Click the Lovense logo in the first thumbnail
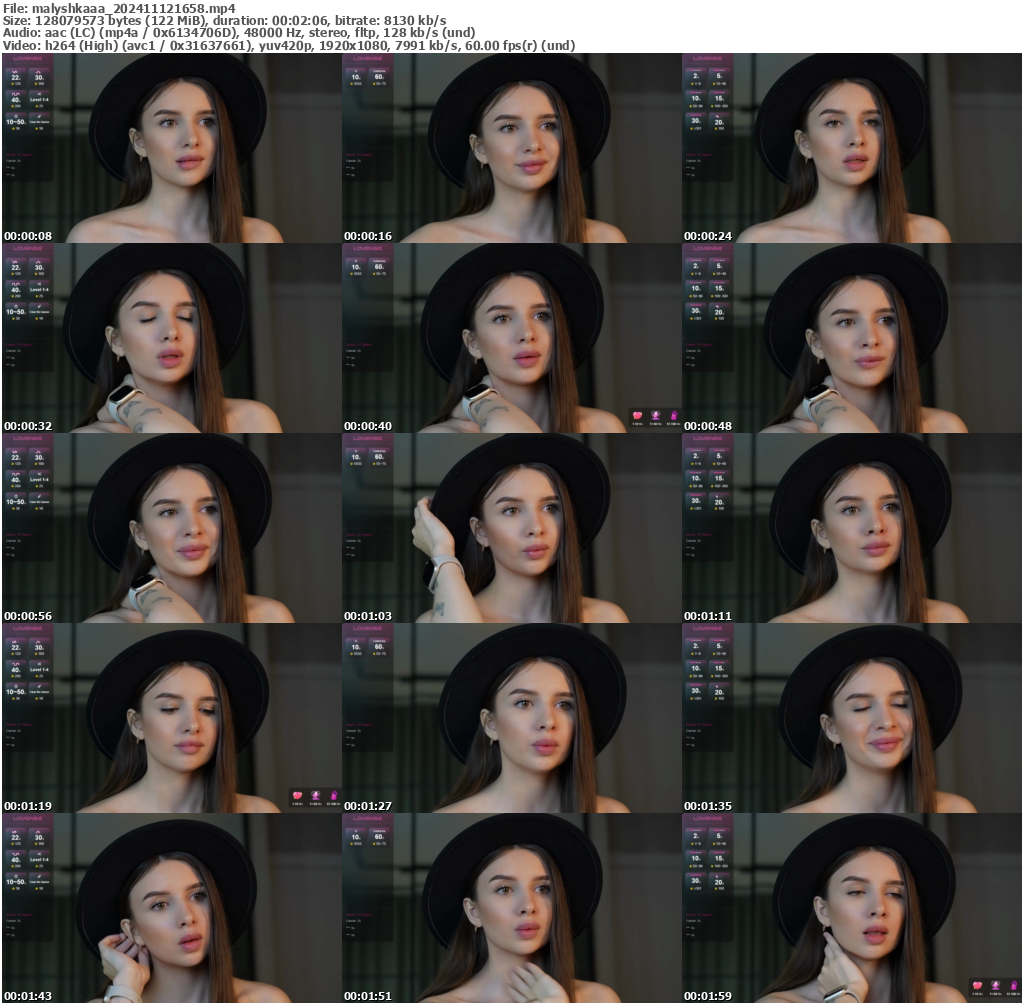Viewport: 1024px width, 1003px height. pos(27,58)
